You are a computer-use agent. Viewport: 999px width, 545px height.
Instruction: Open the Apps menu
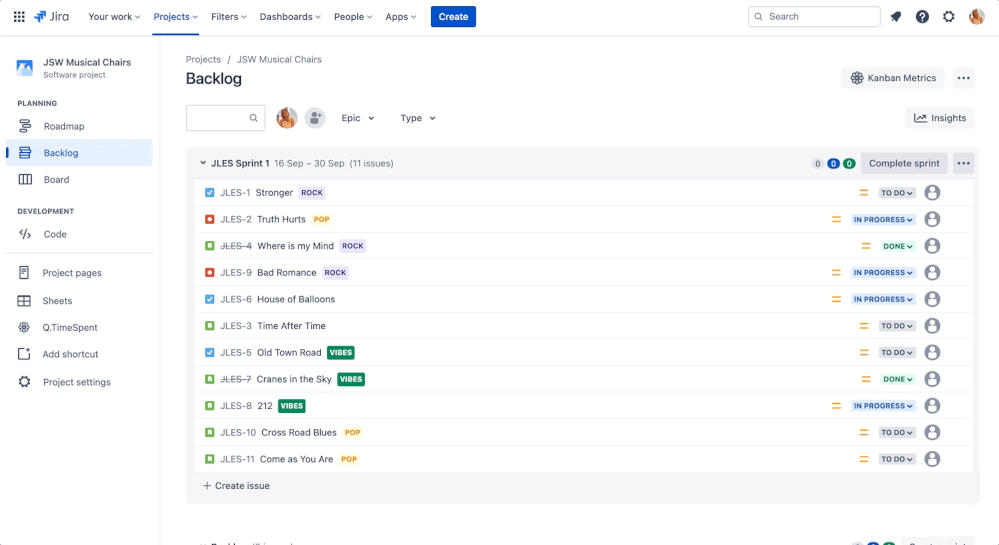pos(401,17)
